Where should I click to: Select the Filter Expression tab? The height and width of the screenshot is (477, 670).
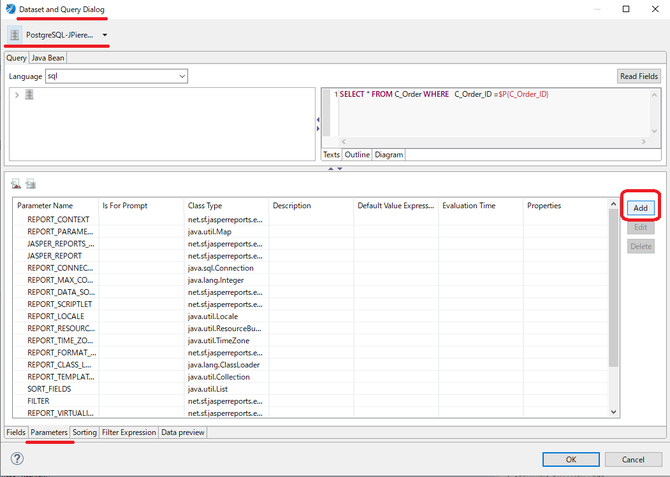(x=129, y=432)
